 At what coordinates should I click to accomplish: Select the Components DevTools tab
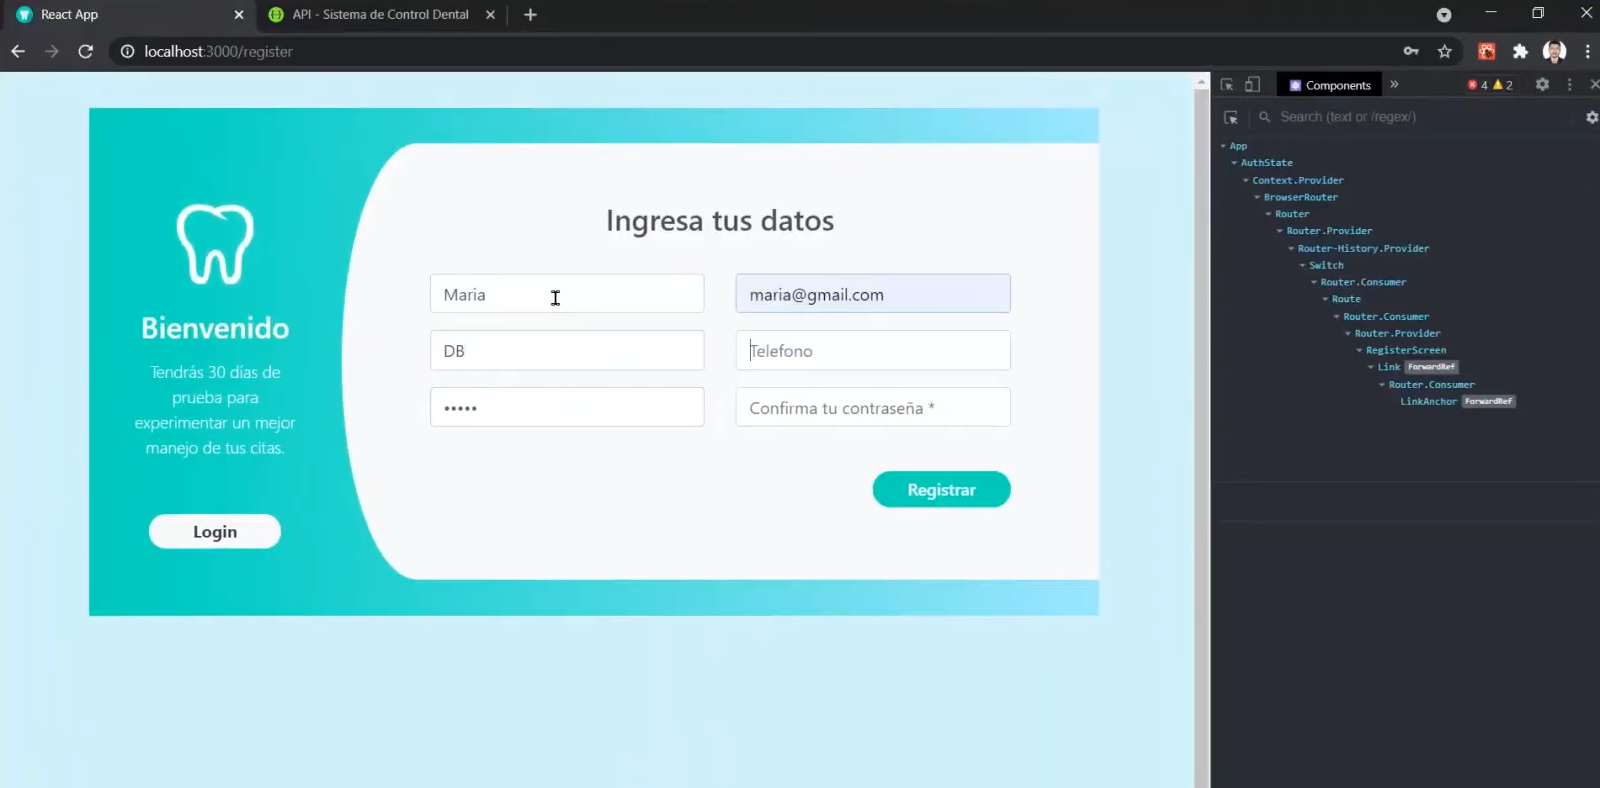point(1329,85)
